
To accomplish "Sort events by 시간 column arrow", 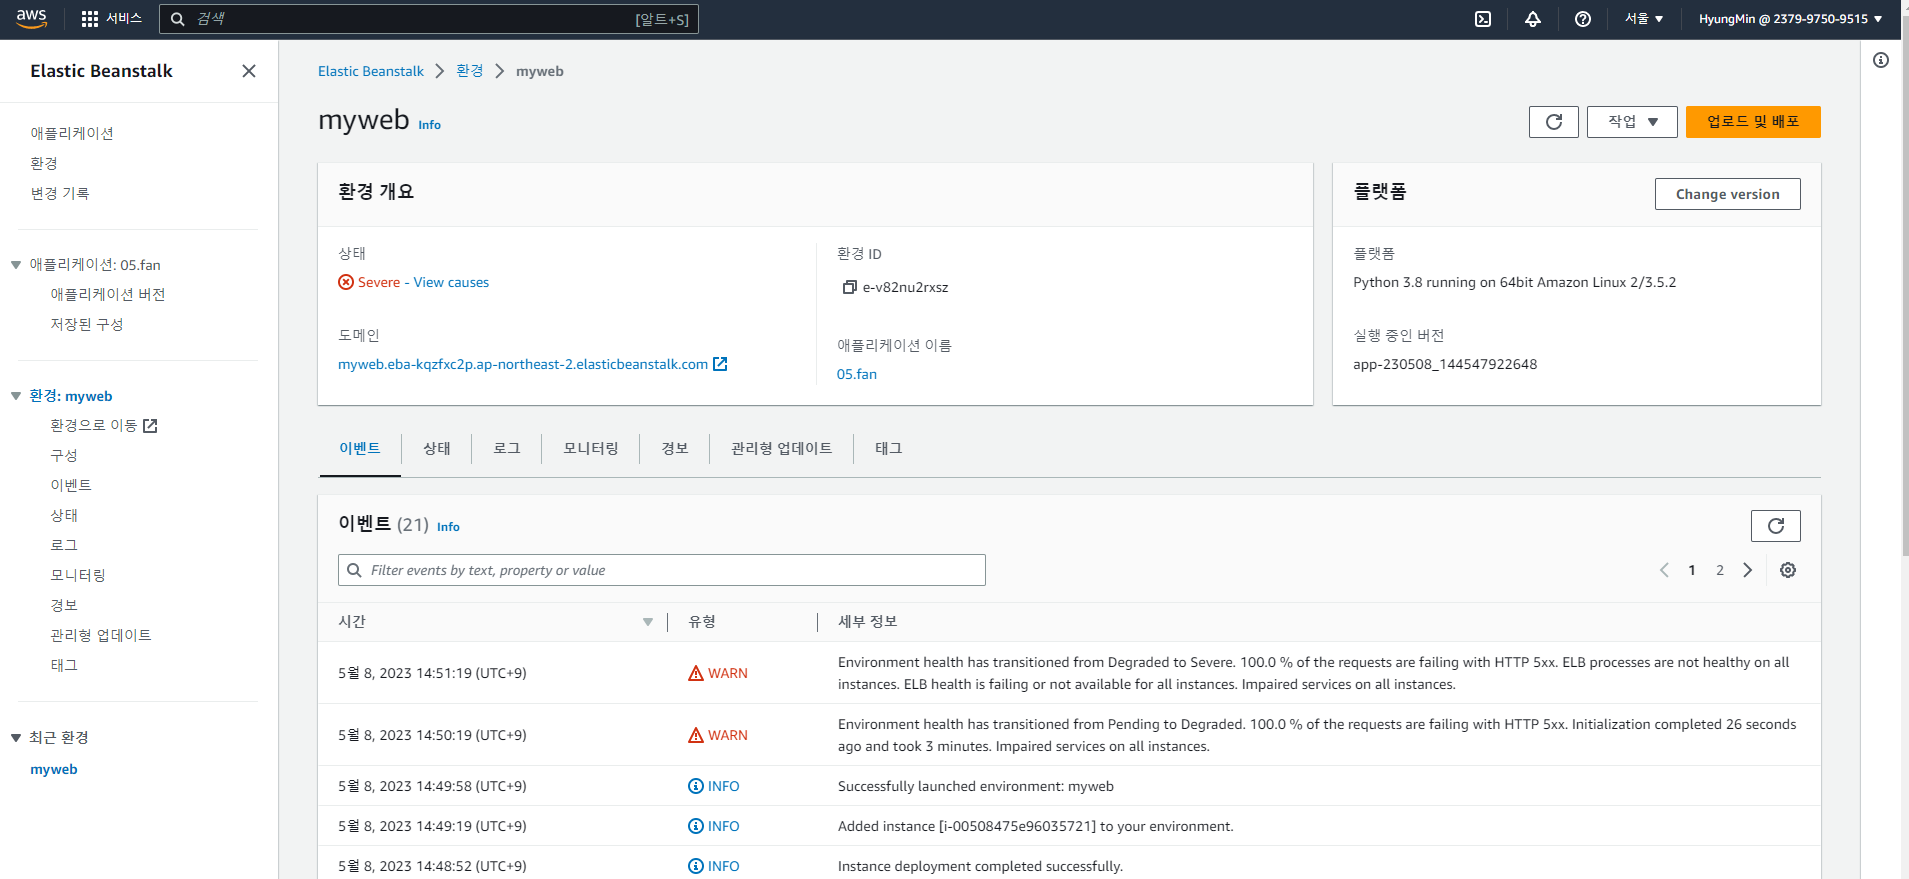I will pyautogui.click(x=648, y=622).
